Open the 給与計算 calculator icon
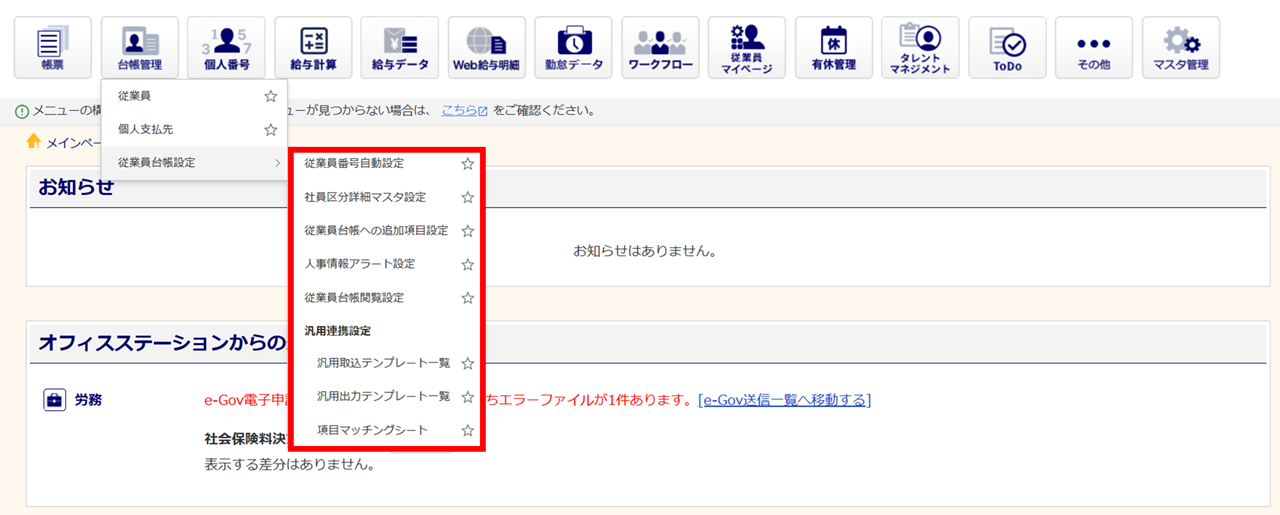The height and width of the screenshot is (515, 1280). pyautogui.click(x=313, y=48)
